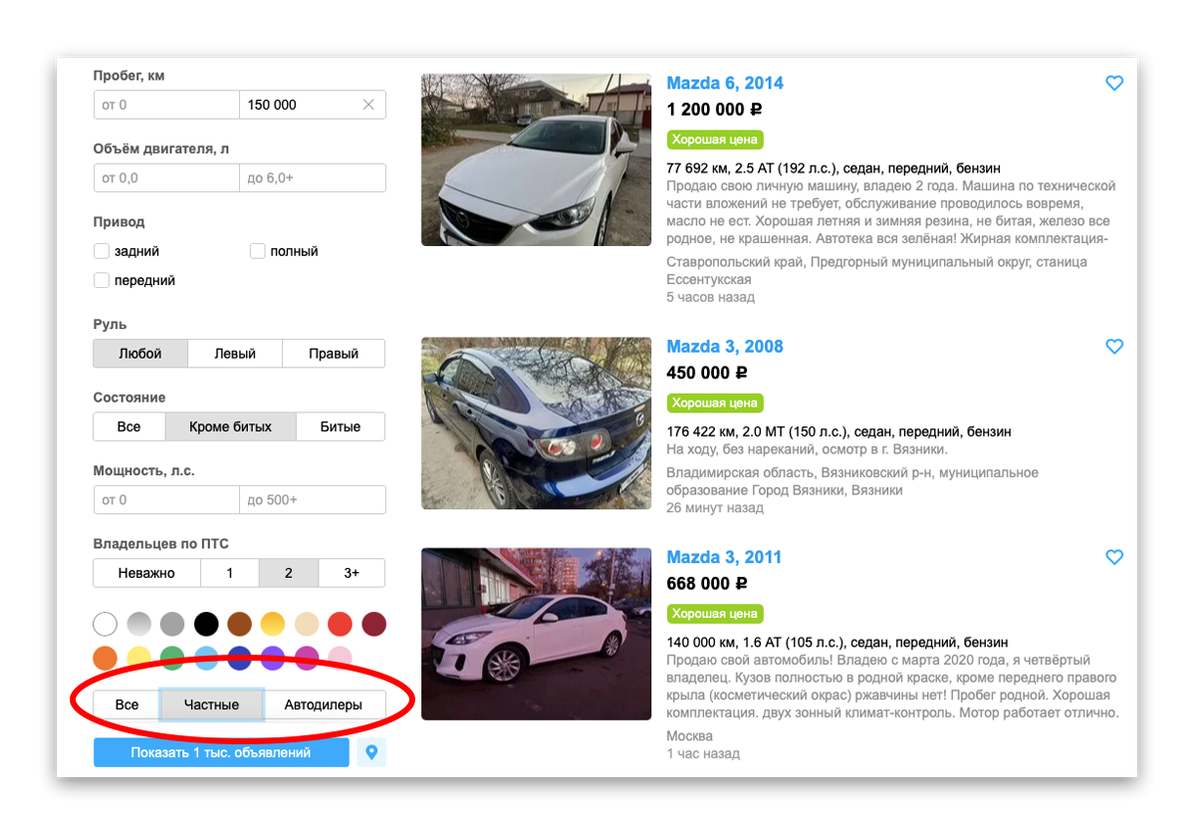Choose 2 owners by PTS
The image size is (1200, 838).
[289, 573]
